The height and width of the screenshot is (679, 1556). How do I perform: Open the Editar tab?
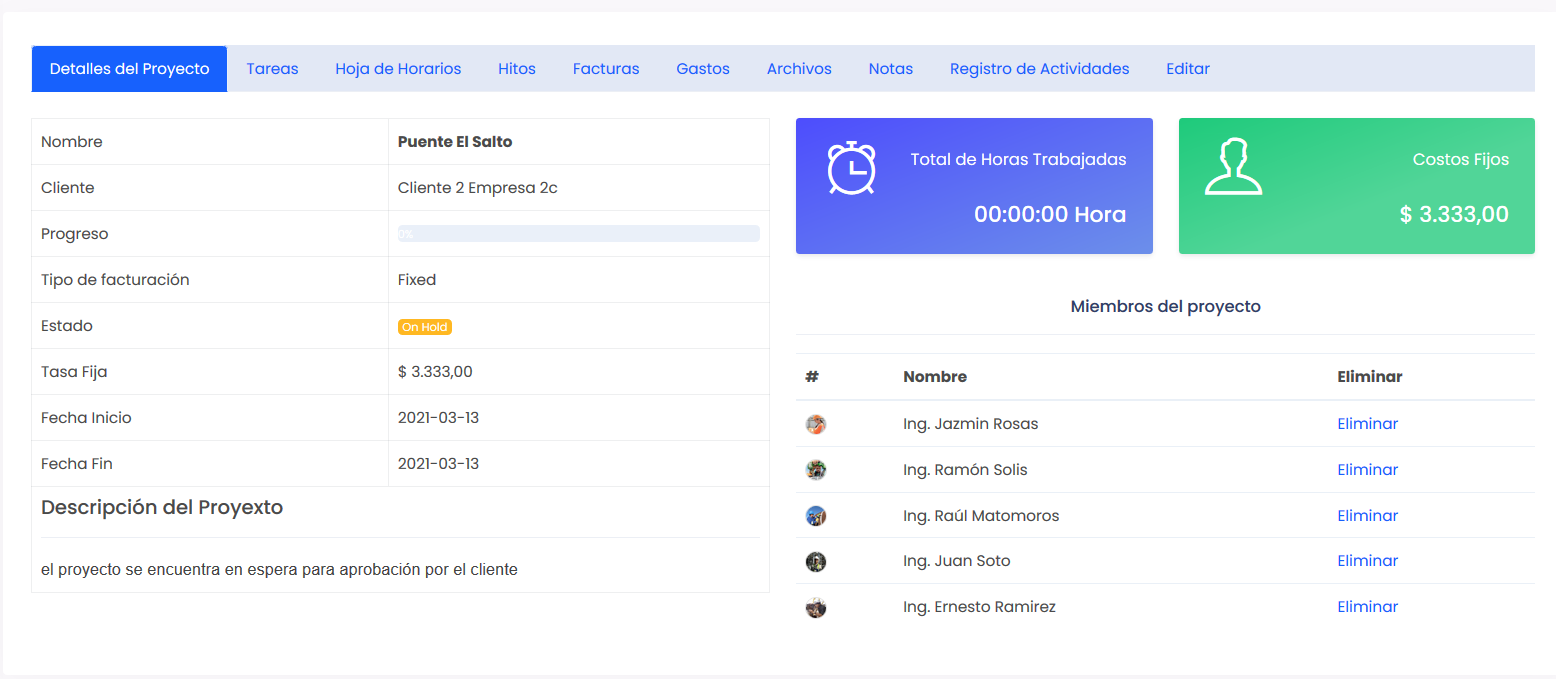pos(1188,69)
